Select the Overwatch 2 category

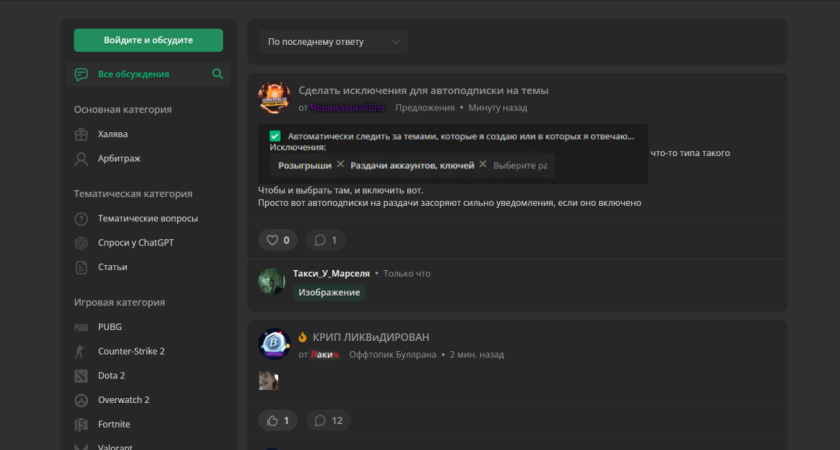point(124,400)
